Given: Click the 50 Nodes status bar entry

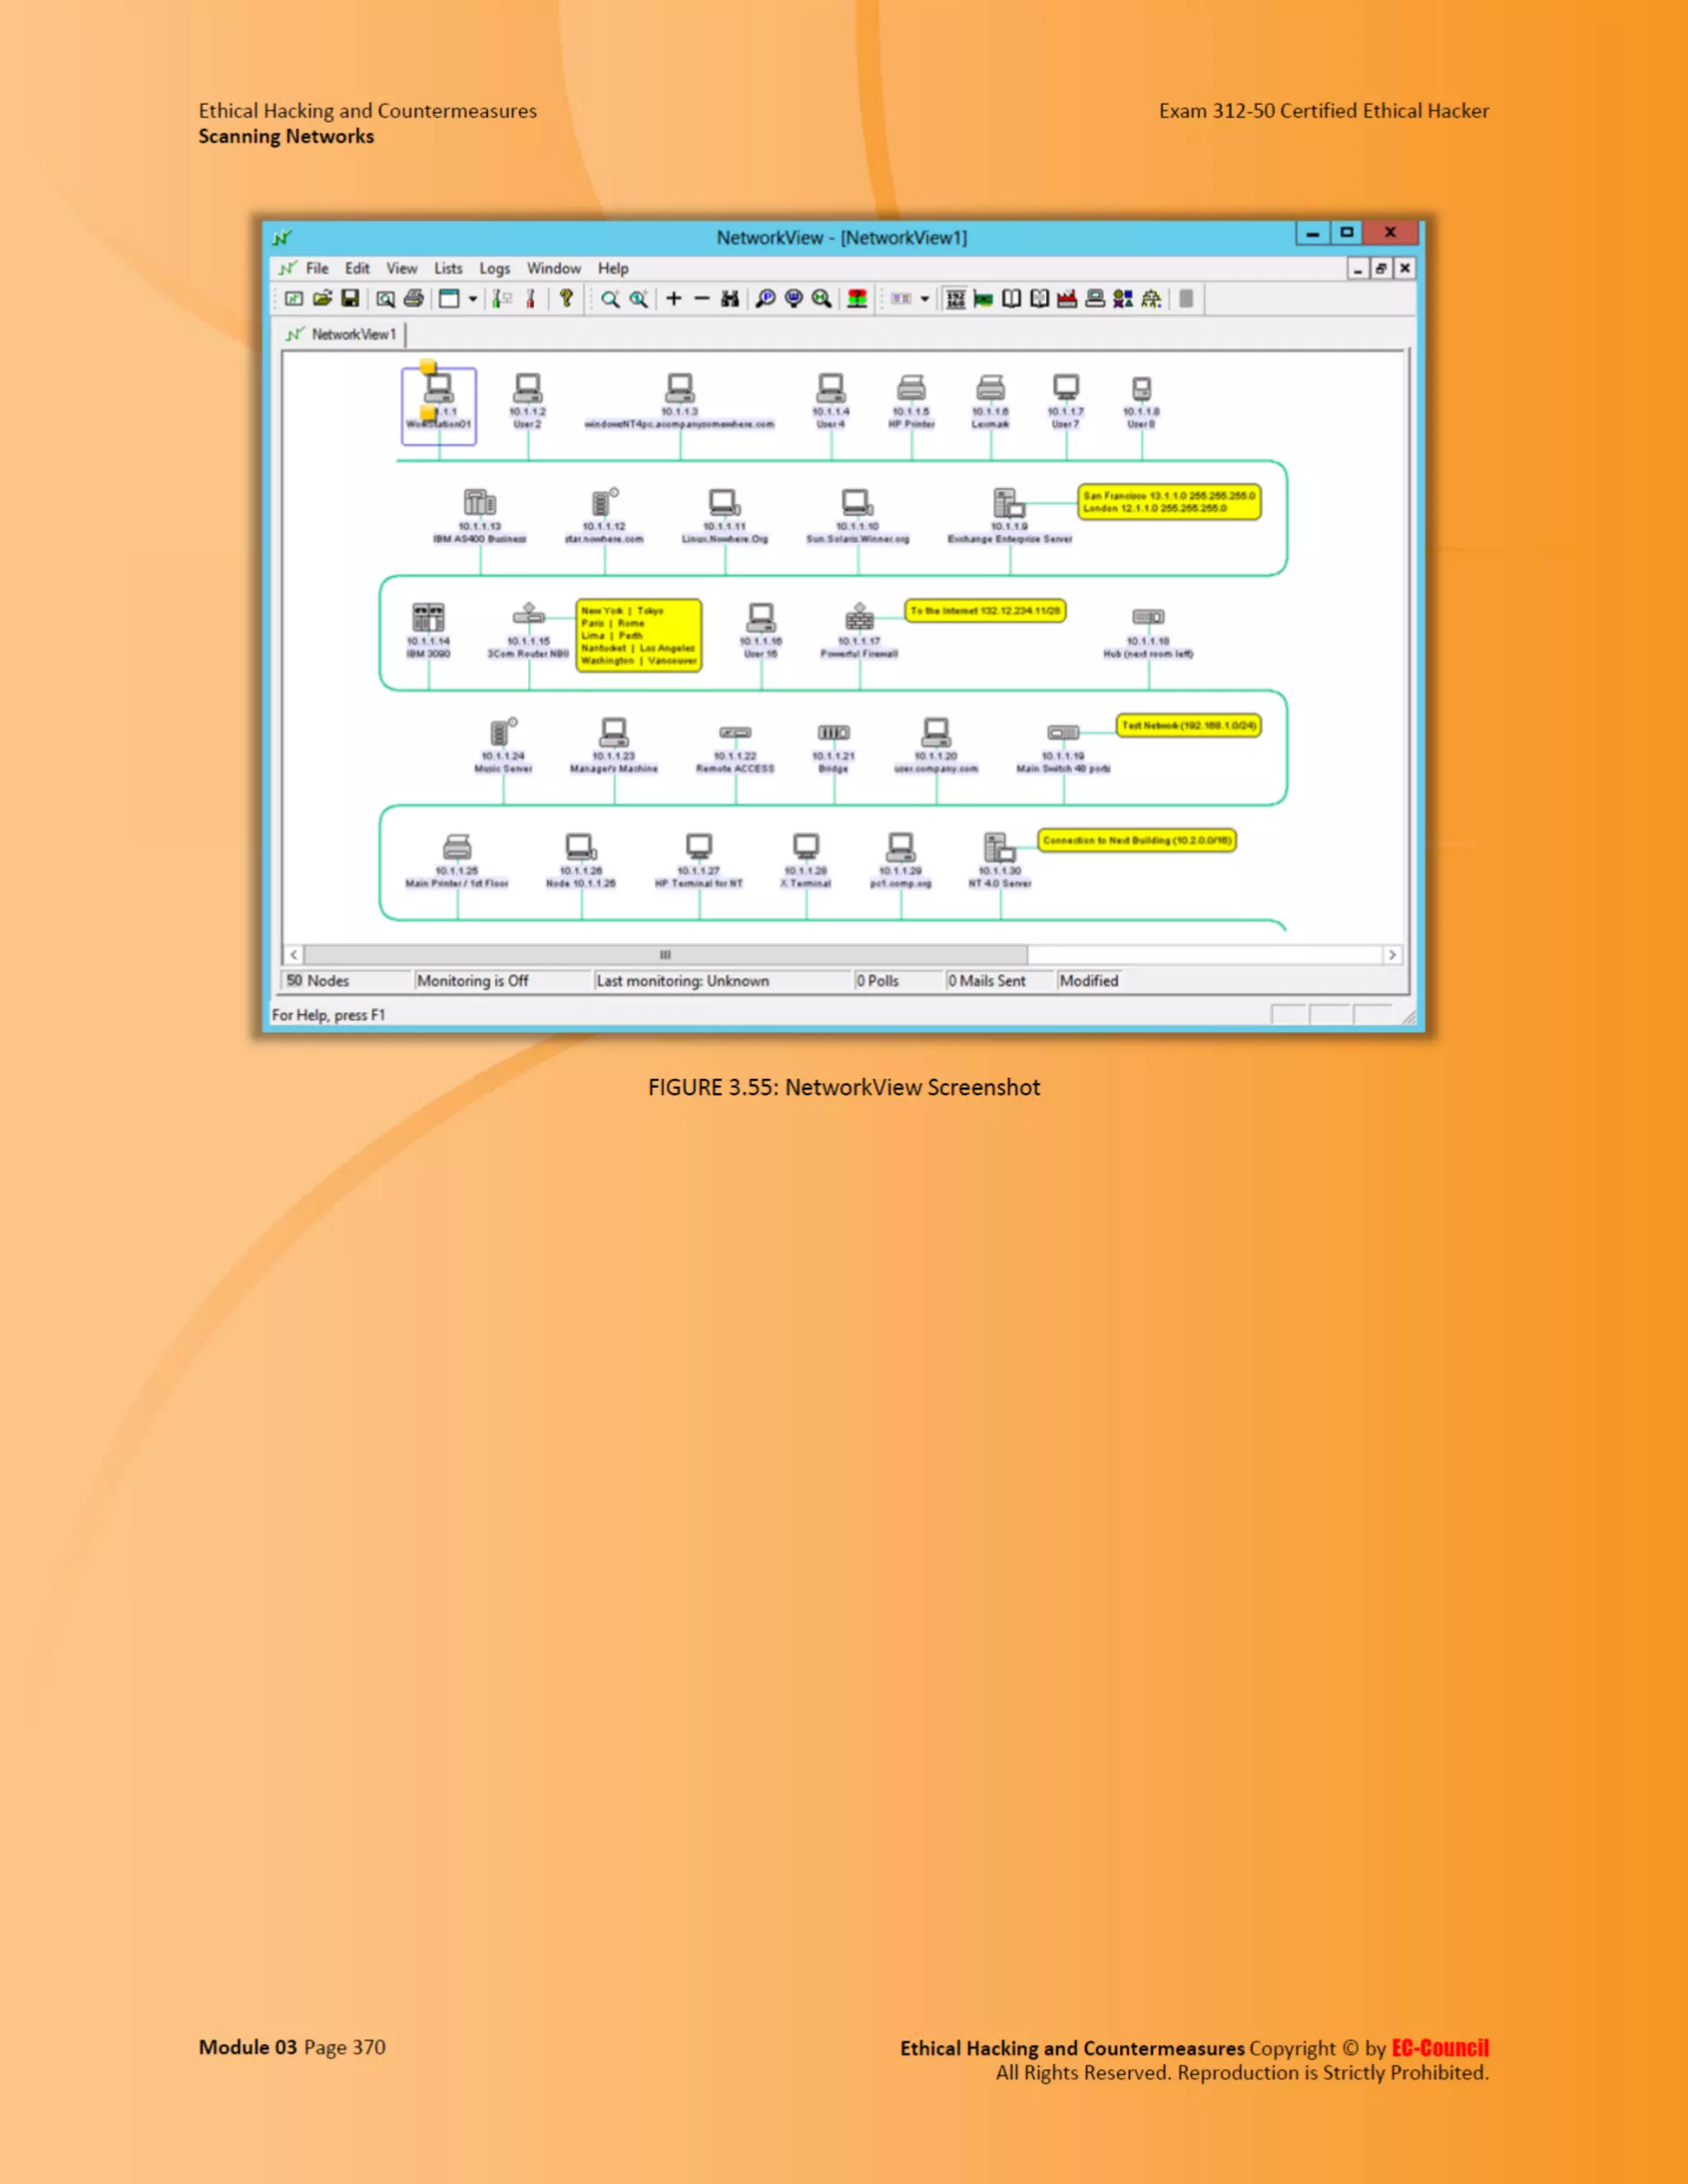Looking at the screenshot, I should pyautogui.click(x=346, y=981).
